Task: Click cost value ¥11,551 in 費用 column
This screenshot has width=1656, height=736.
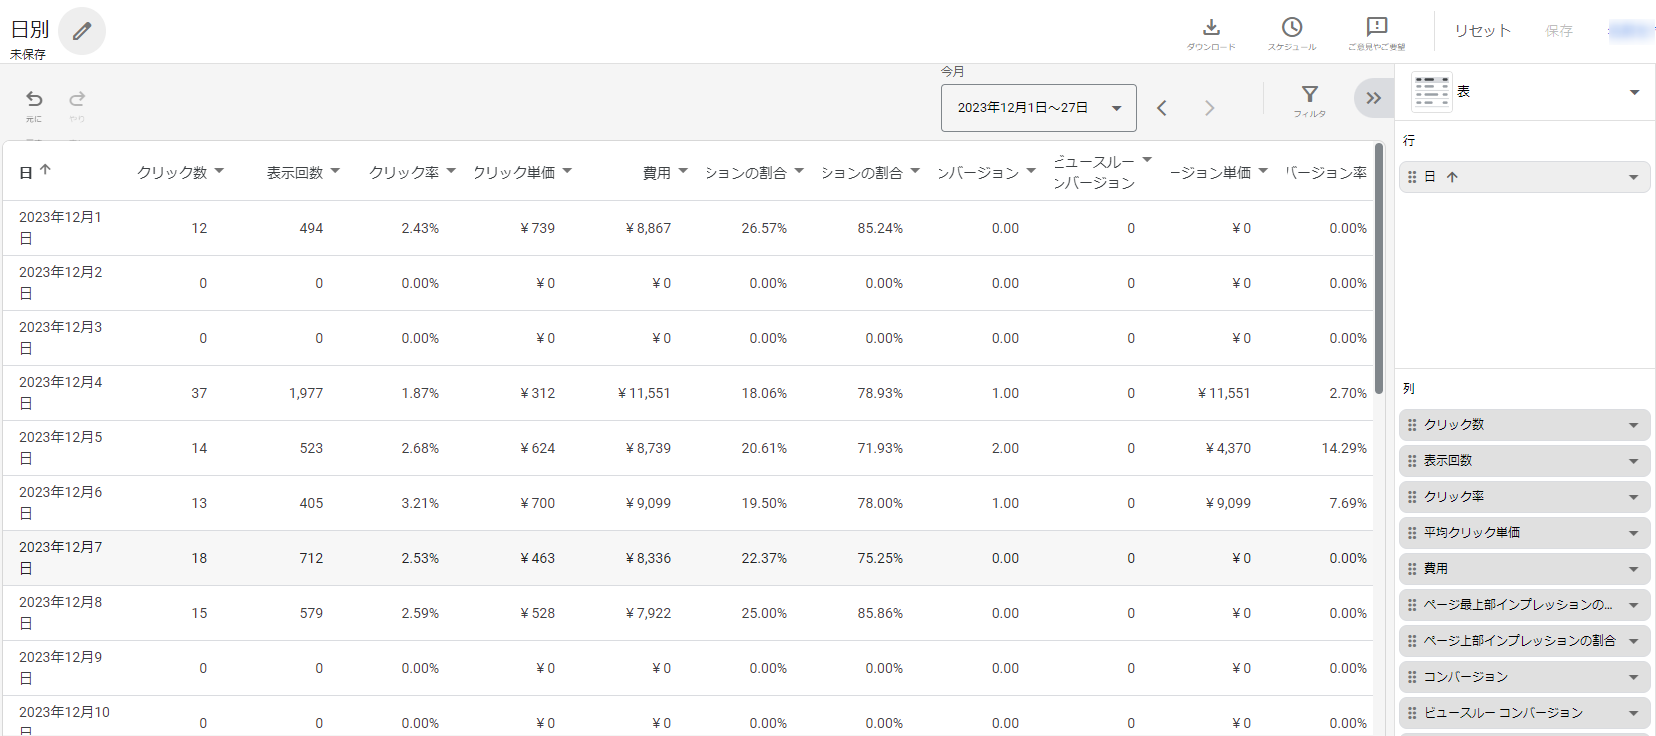Action: click(x=644, y=393)
